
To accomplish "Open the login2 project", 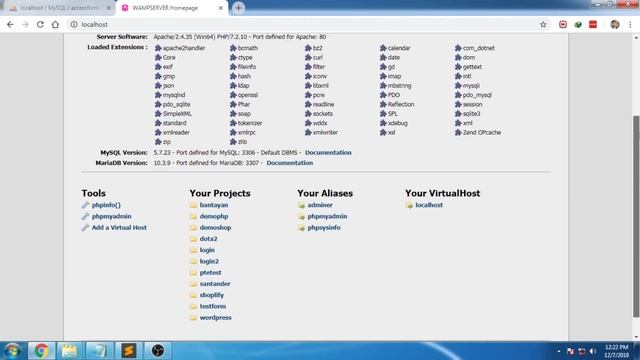I will (209, 261).
